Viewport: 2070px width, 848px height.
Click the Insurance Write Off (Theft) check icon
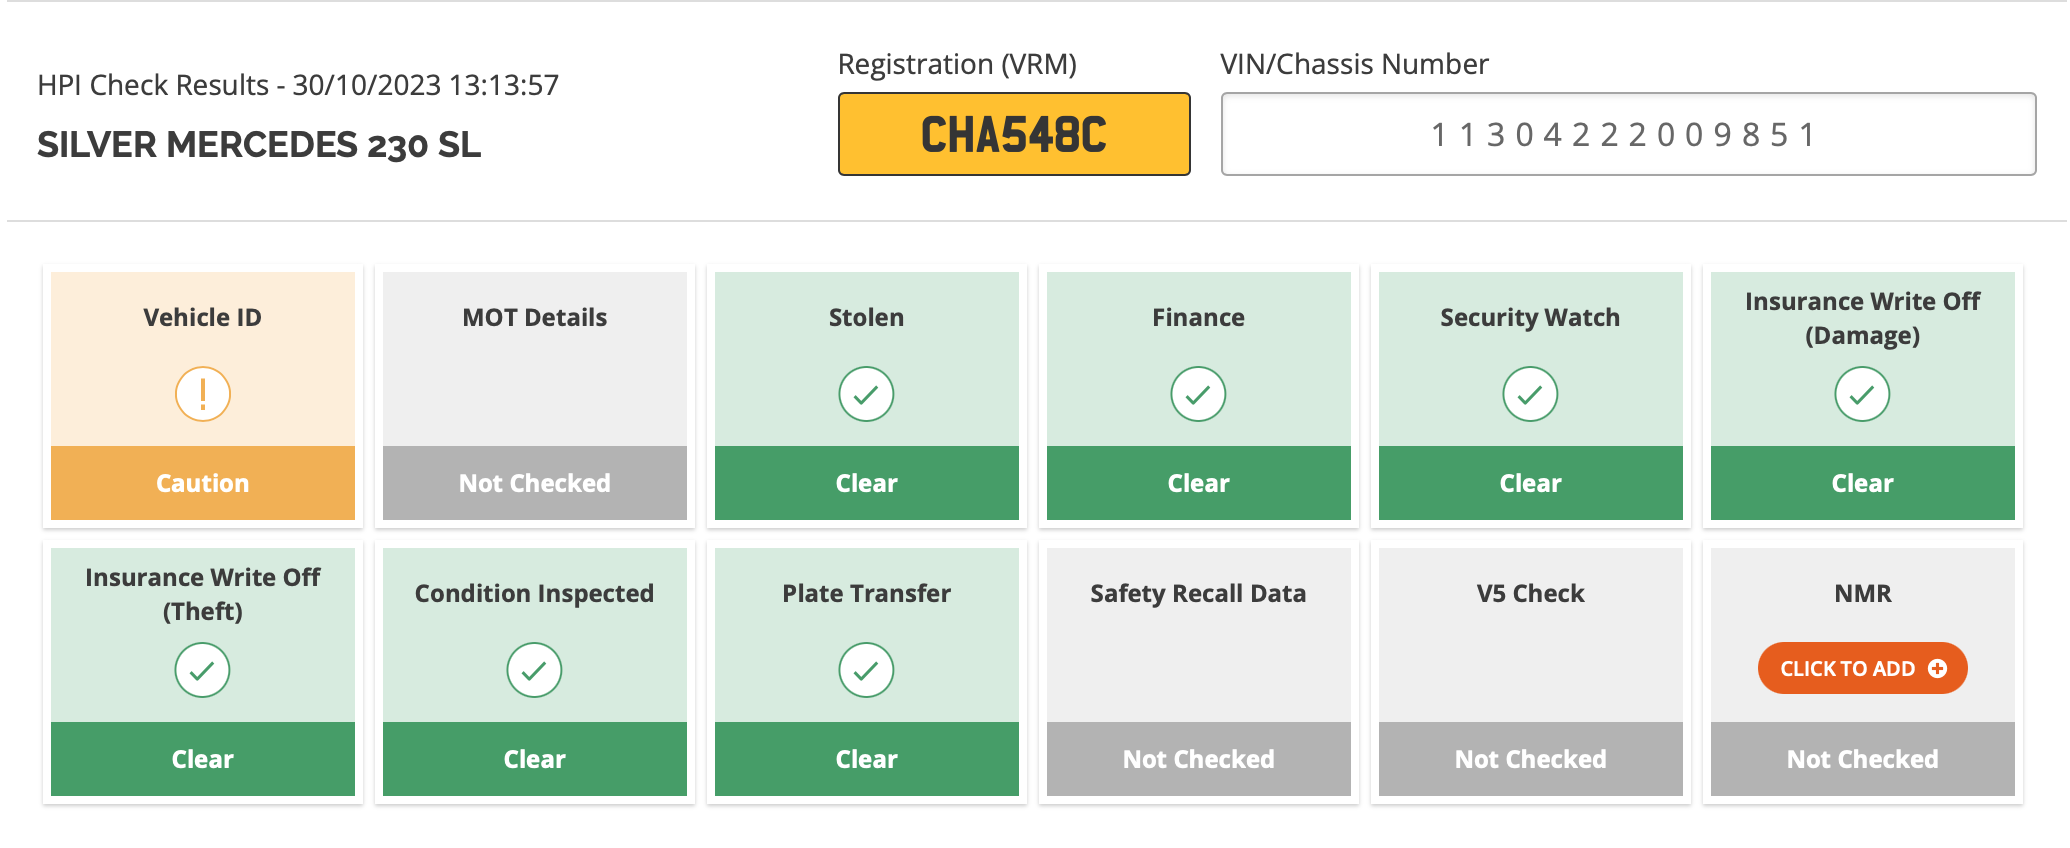(x=203, y=670)
